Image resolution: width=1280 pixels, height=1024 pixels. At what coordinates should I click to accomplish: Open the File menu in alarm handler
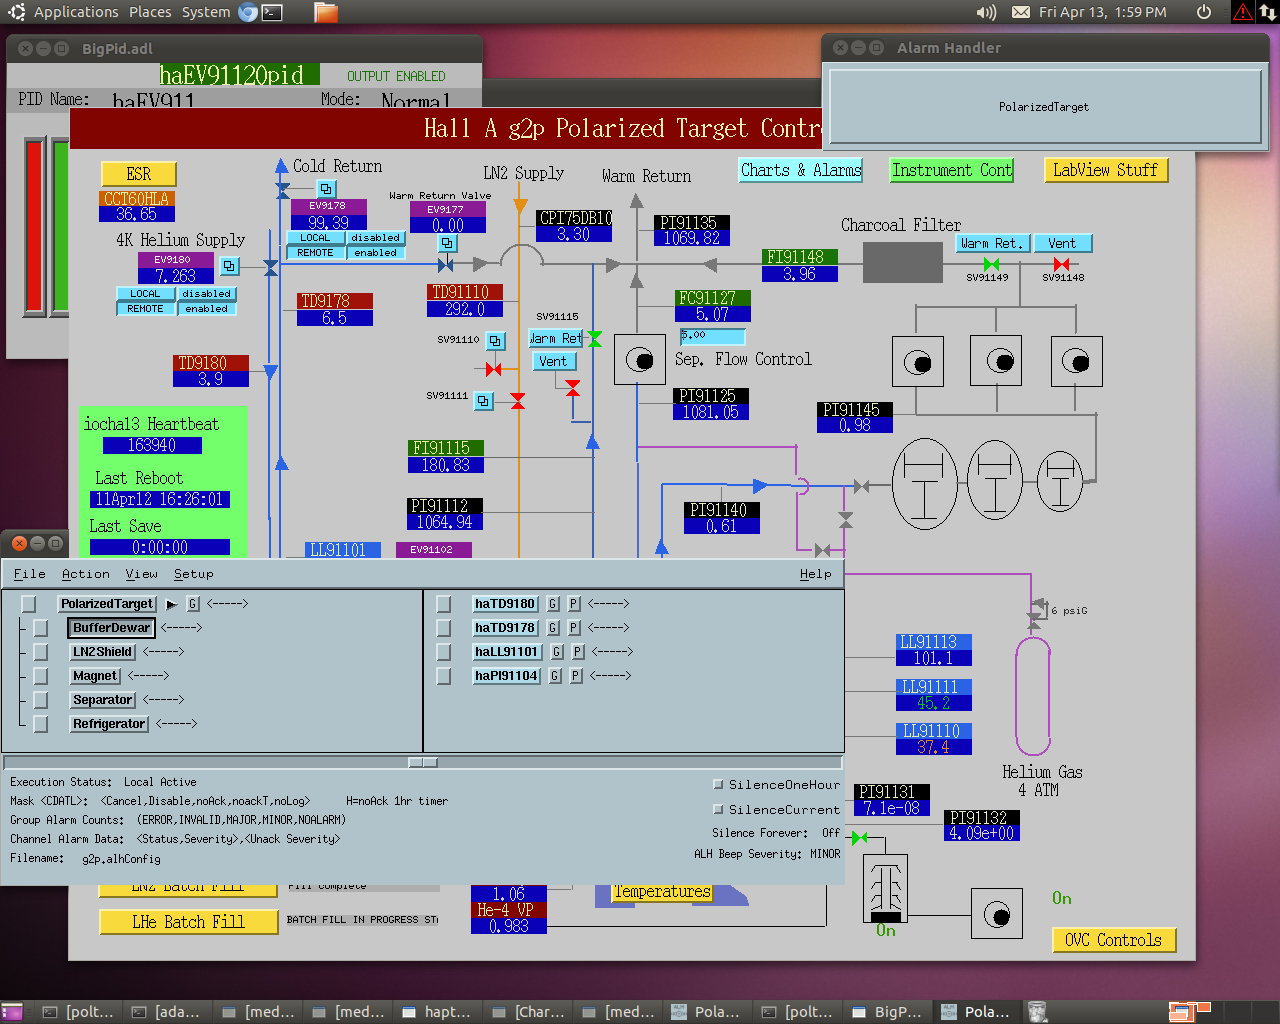[29, 574]
